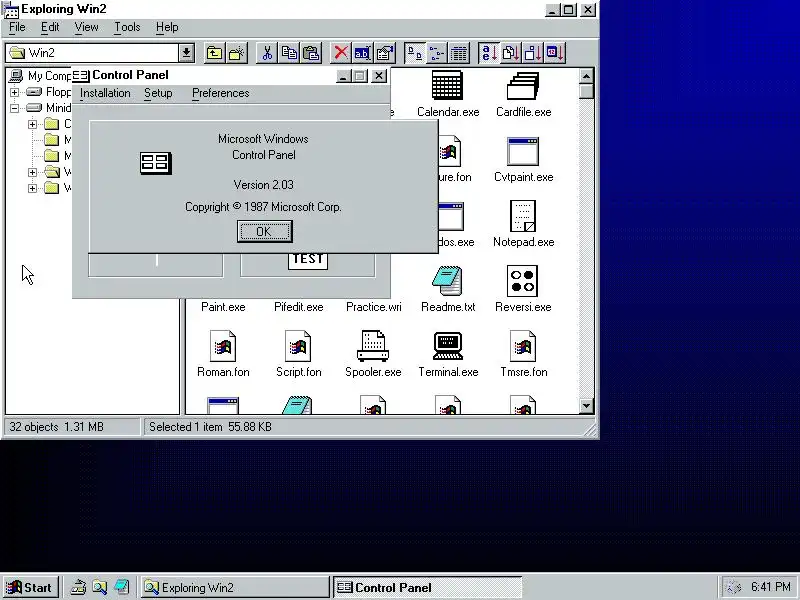Click the create new folder toolbar icon

pos(237,53)
